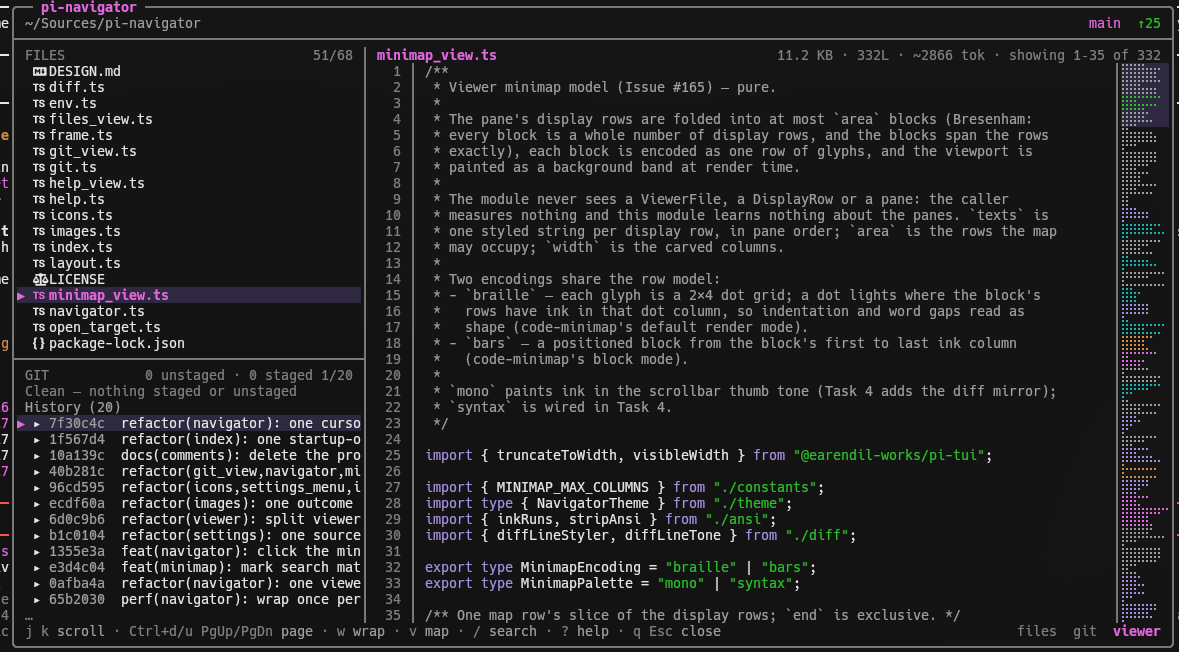Click the main branch indicator

click(x=1105, y=23)
